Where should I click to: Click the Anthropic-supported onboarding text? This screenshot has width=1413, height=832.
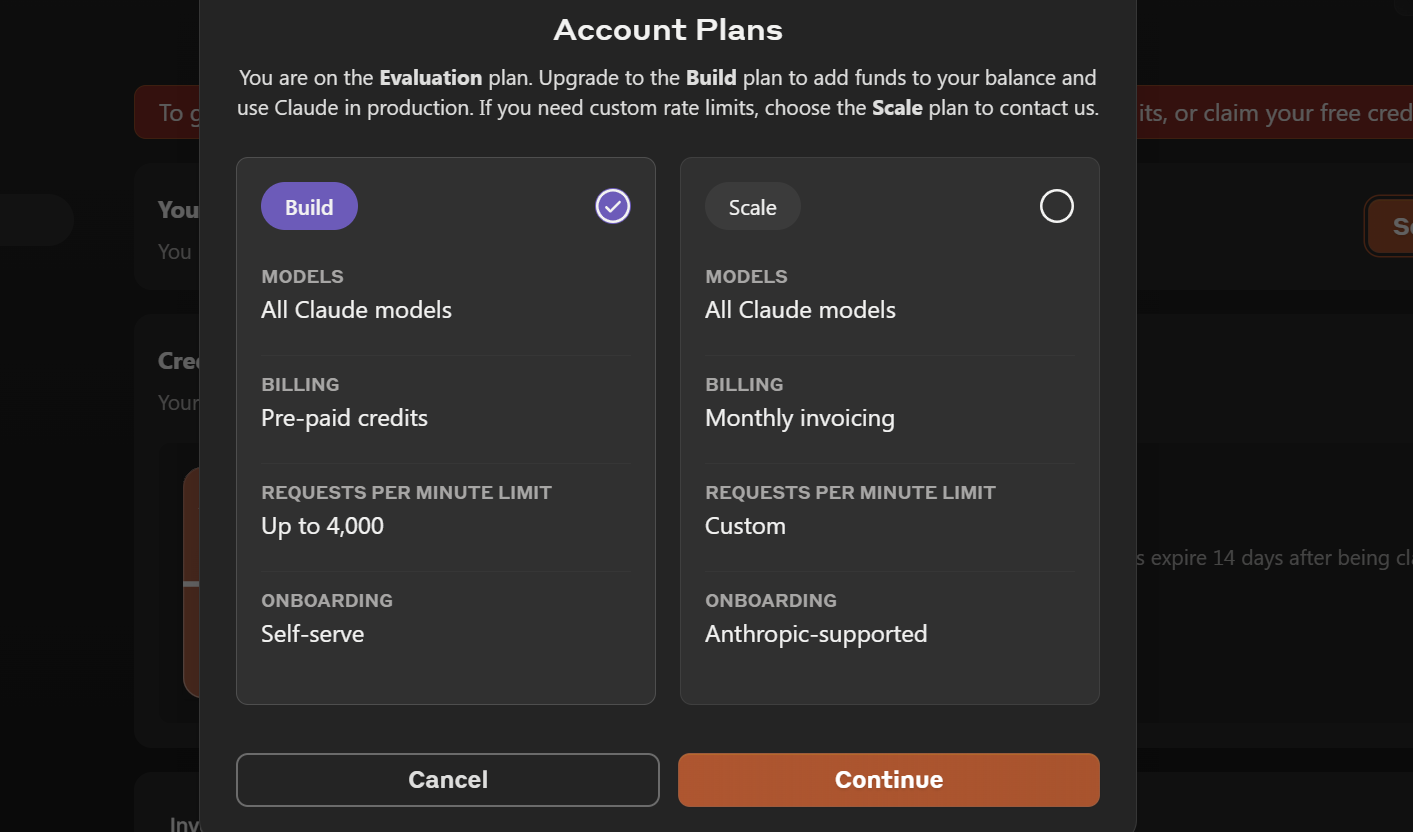pos(816,634)
